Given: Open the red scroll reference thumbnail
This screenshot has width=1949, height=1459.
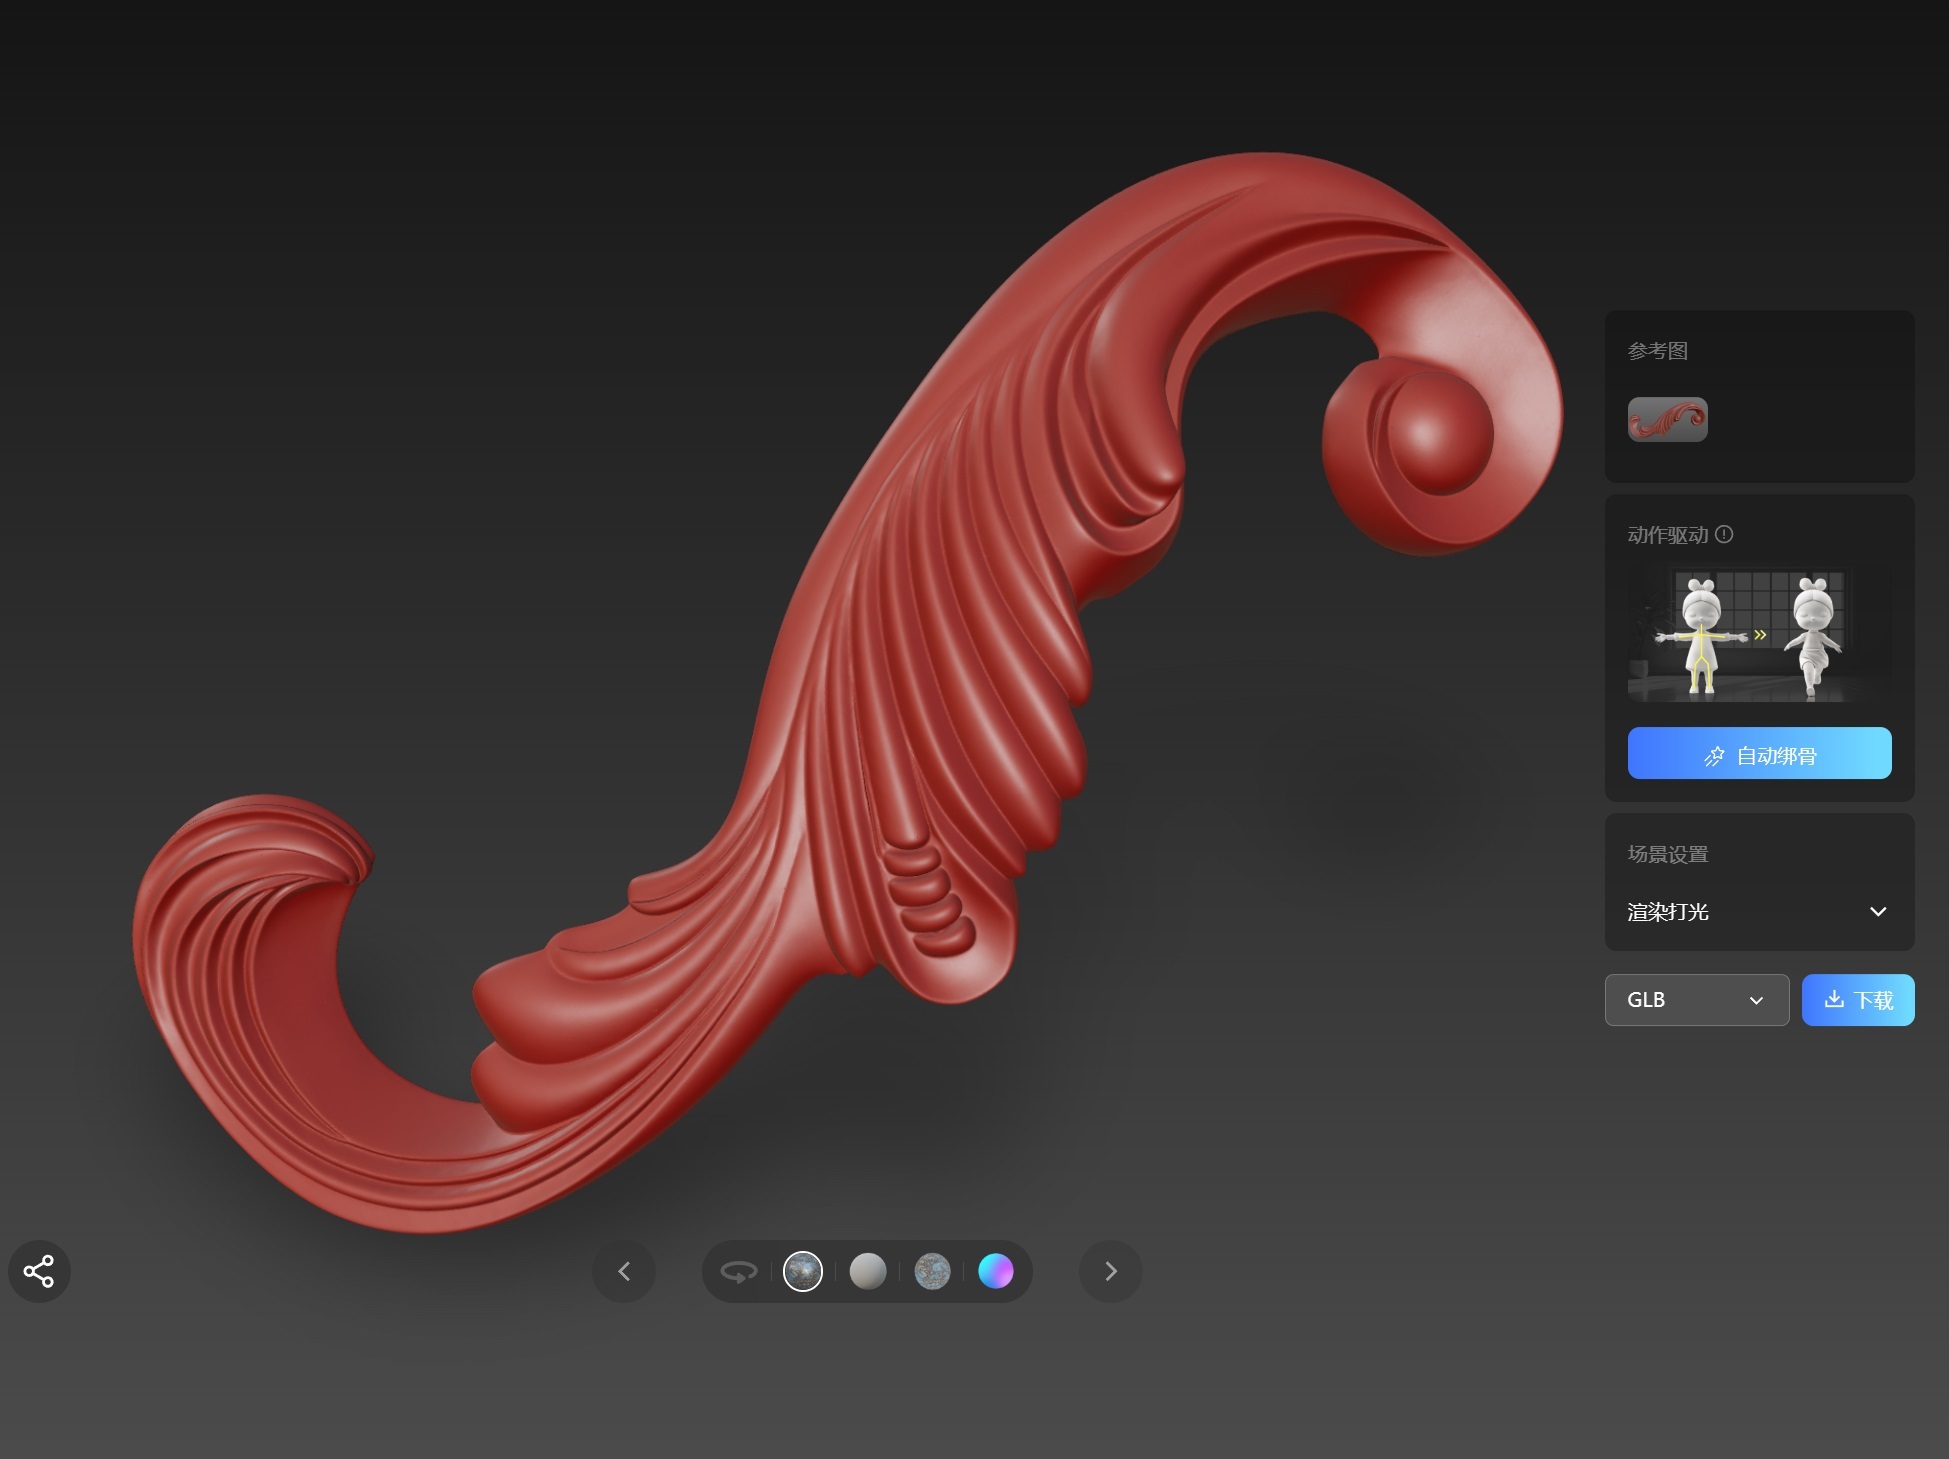Looking at the screenshot, I should pos(1667,419).
